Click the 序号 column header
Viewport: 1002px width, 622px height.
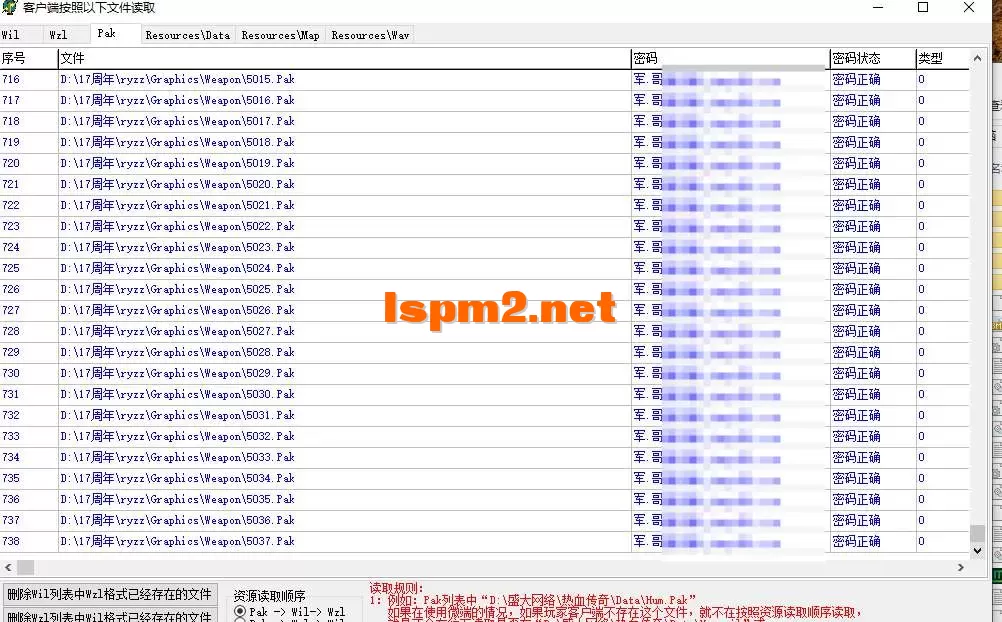(x=29, y=59)
